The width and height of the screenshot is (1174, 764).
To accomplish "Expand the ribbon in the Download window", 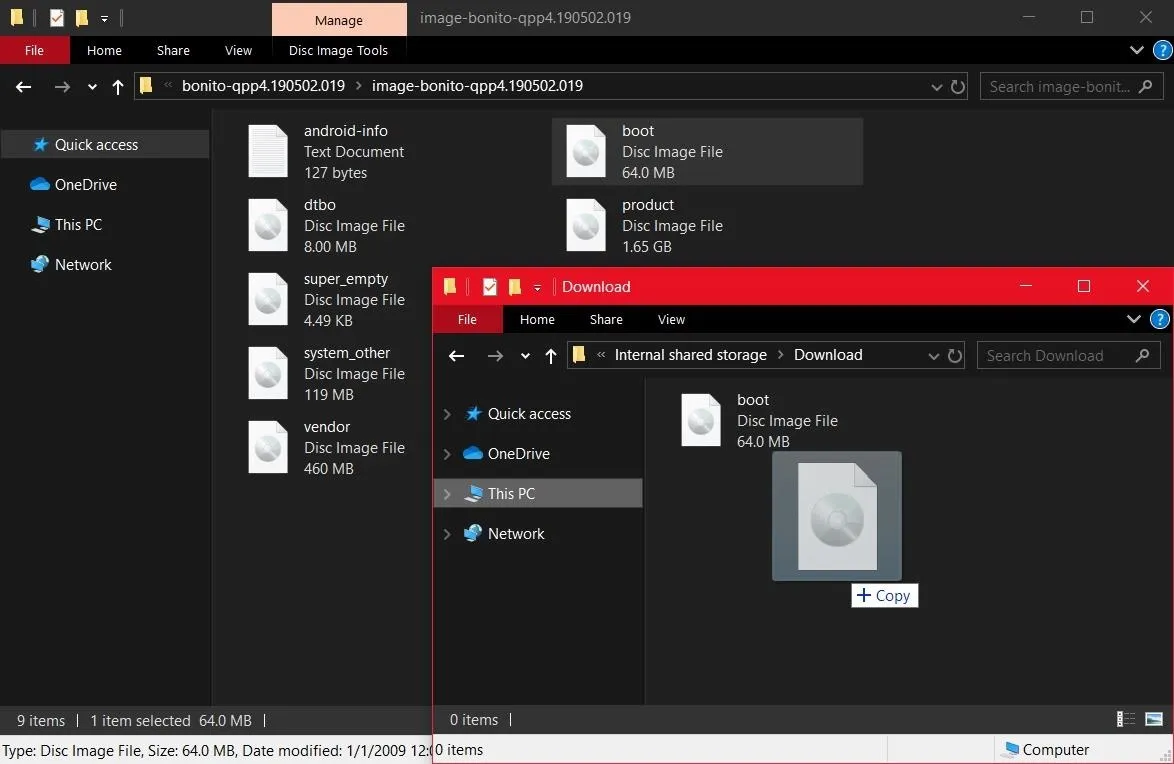I will (x=1134, y=319).
